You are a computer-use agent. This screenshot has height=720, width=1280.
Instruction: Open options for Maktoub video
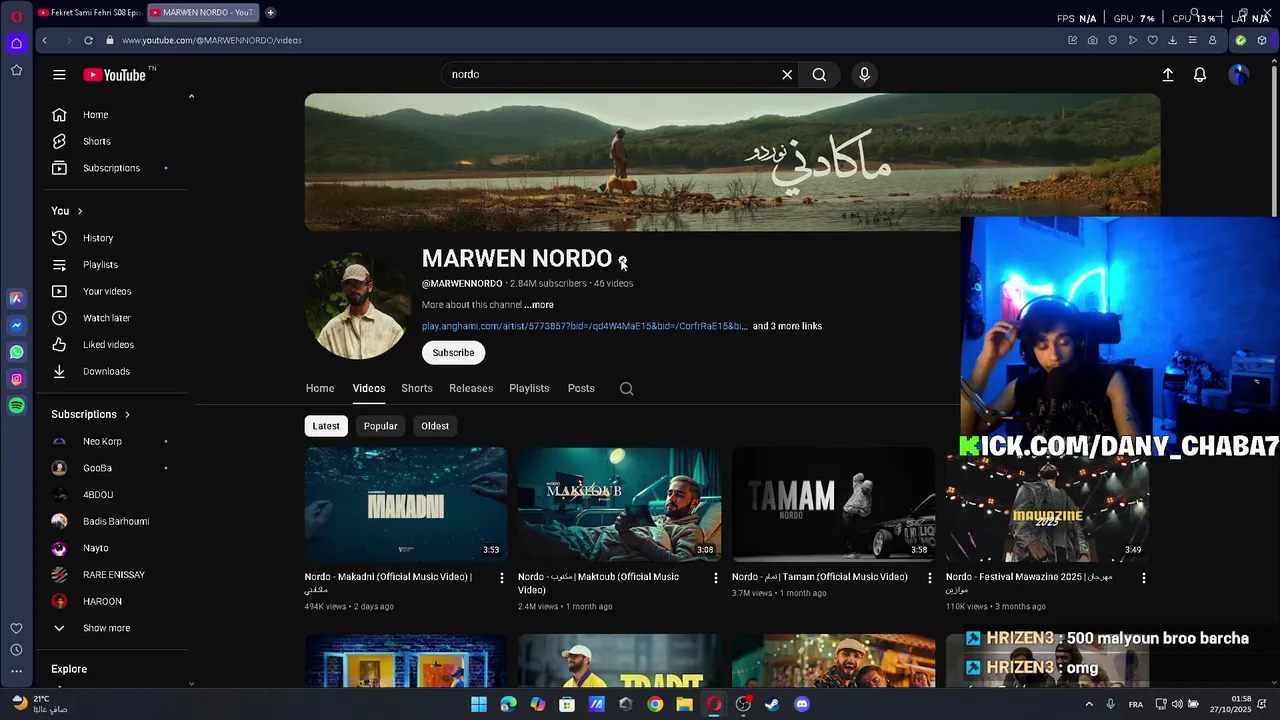715,578
